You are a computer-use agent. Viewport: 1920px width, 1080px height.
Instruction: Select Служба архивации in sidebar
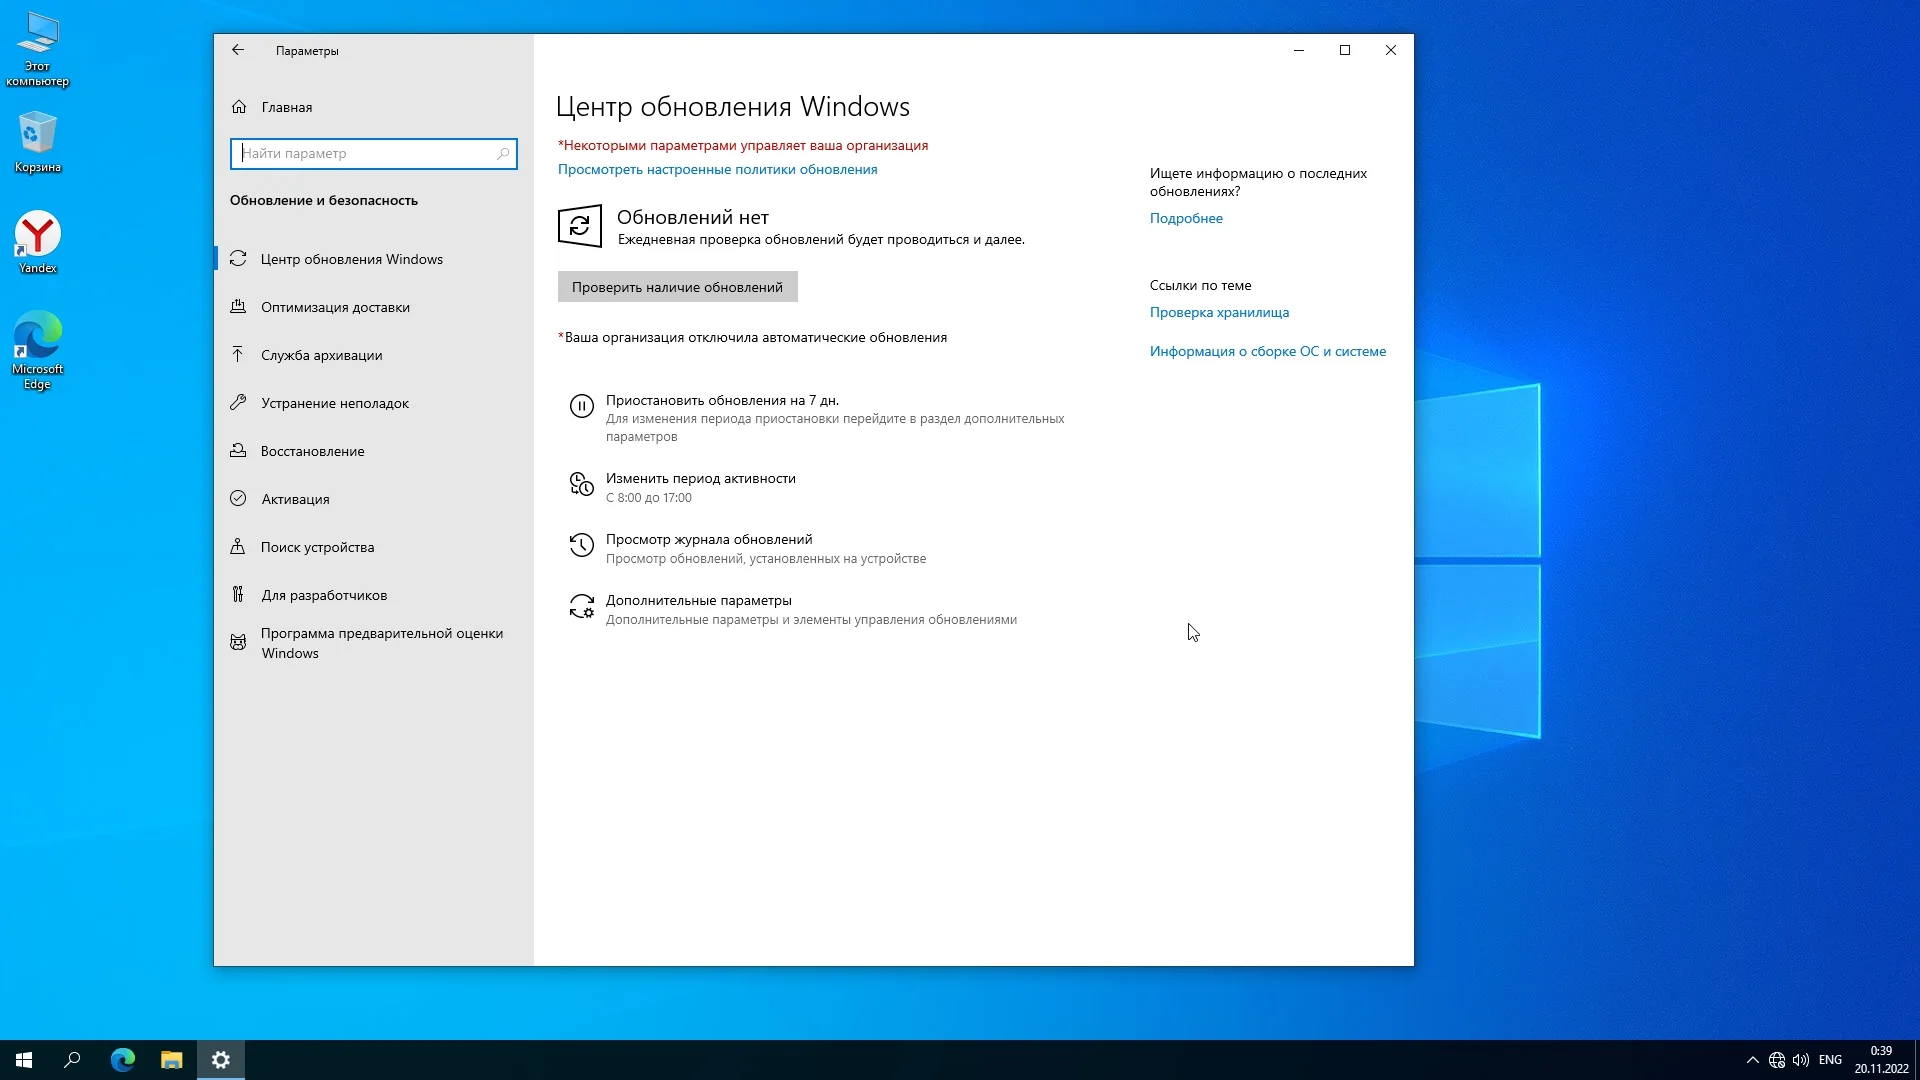coord(321,355)
